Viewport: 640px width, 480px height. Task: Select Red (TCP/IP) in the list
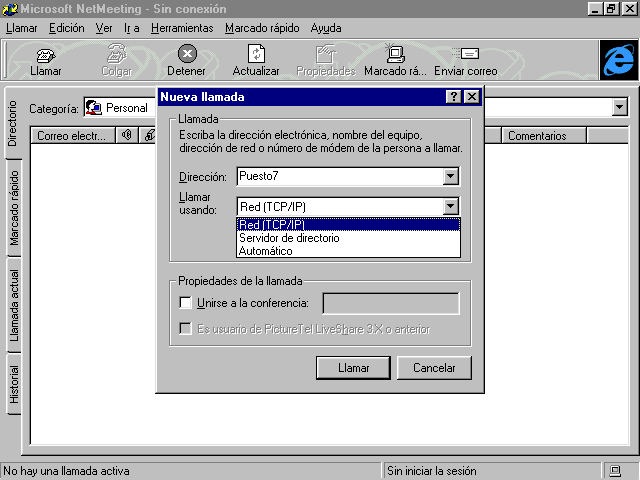click(x=349, y=224)
